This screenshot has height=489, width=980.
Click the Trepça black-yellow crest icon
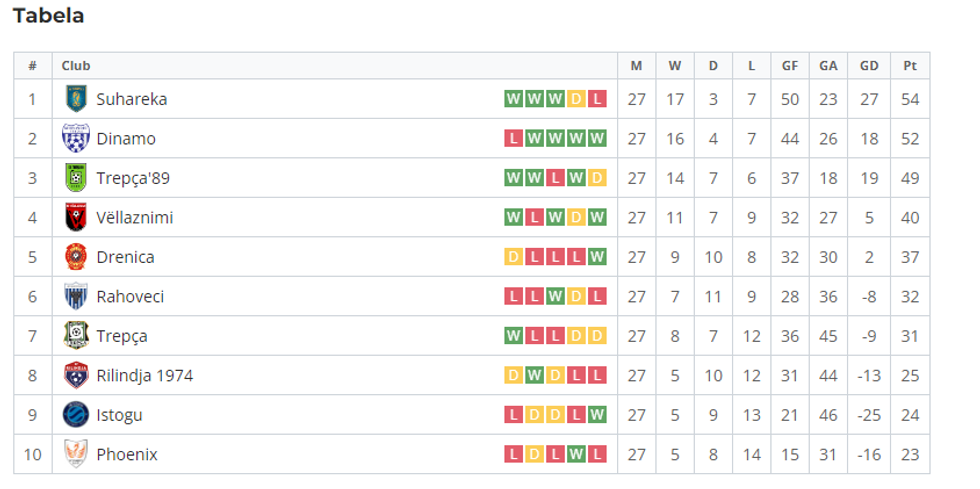76,336
